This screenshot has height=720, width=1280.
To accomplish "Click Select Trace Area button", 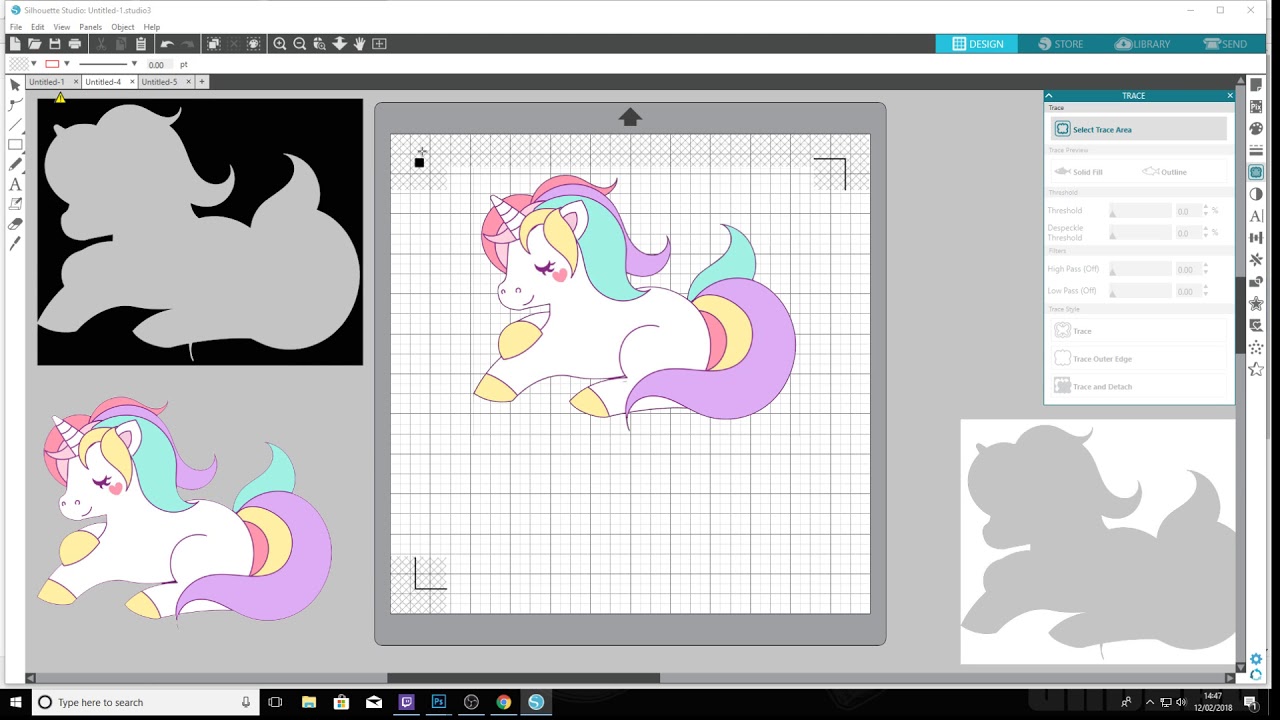I will point(1138,129).
